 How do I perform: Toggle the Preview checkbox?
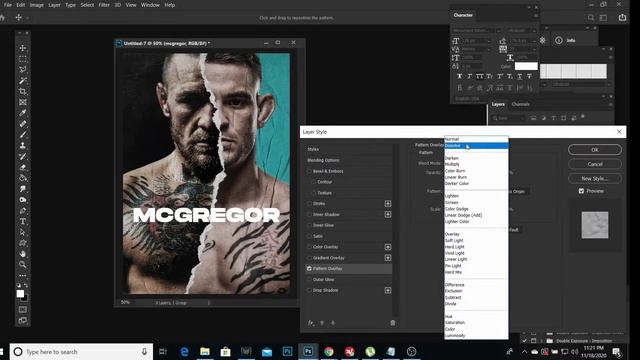(581, 191)
